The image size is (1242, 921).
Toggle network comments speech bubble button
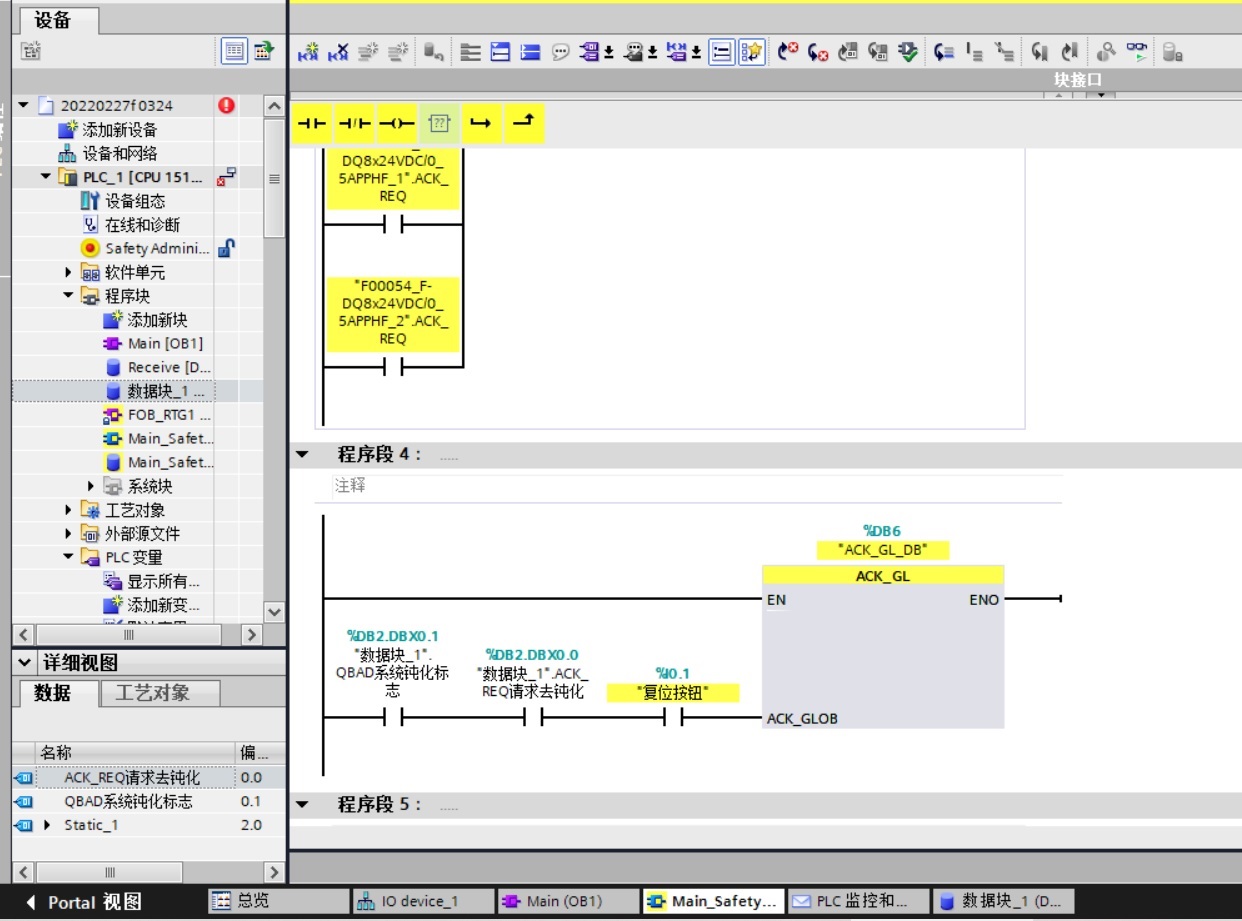click(560, 52)
